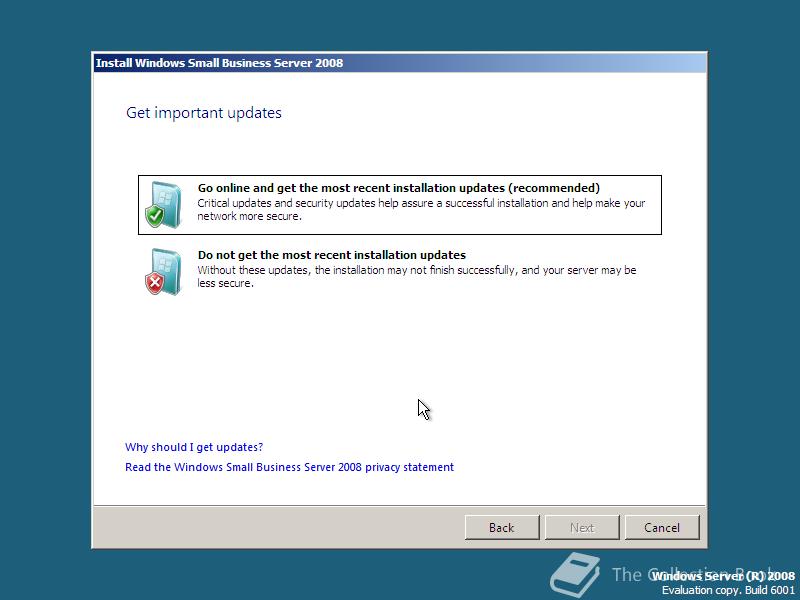This screenshot has height=600, width=800.
Task: Cancel the installation wizard
Action: [x=662, y=528]
